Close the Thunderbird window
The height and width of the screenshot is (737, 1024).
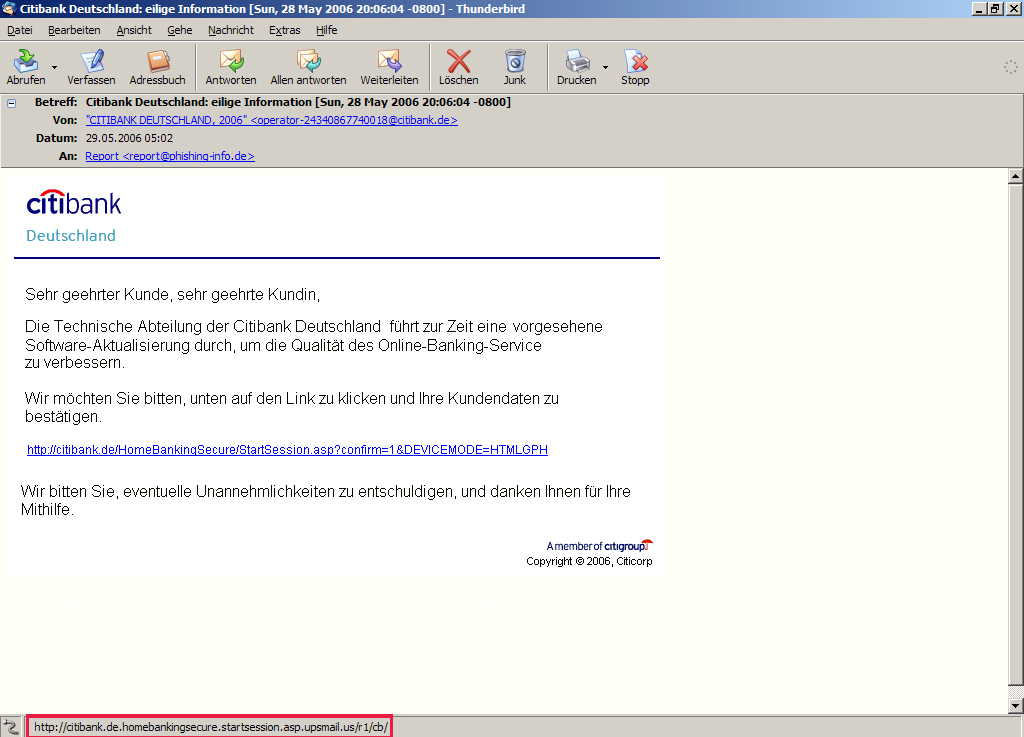(1013, 8)
